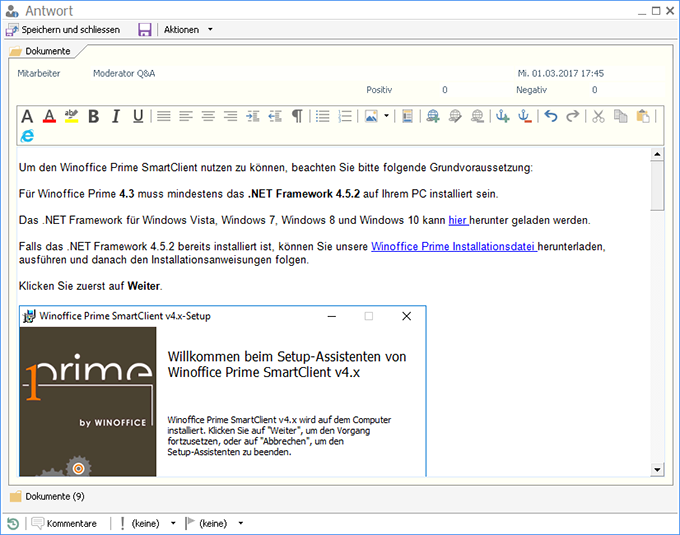Click the refresh history icon in status bar
The height and width of the screenshot is (535, 680).
[13, 524]
